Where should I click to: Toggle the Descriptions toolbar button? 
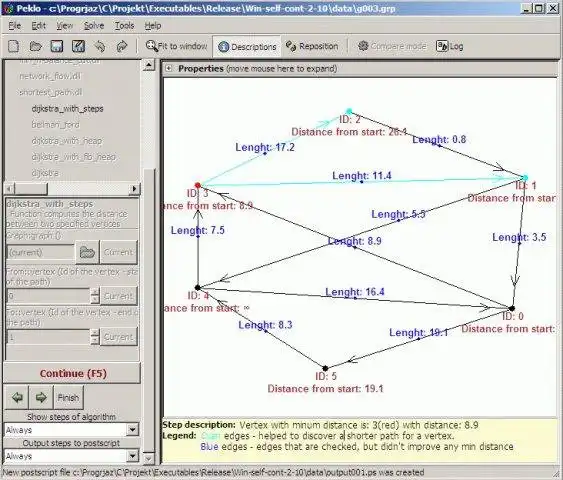point(247,47)
